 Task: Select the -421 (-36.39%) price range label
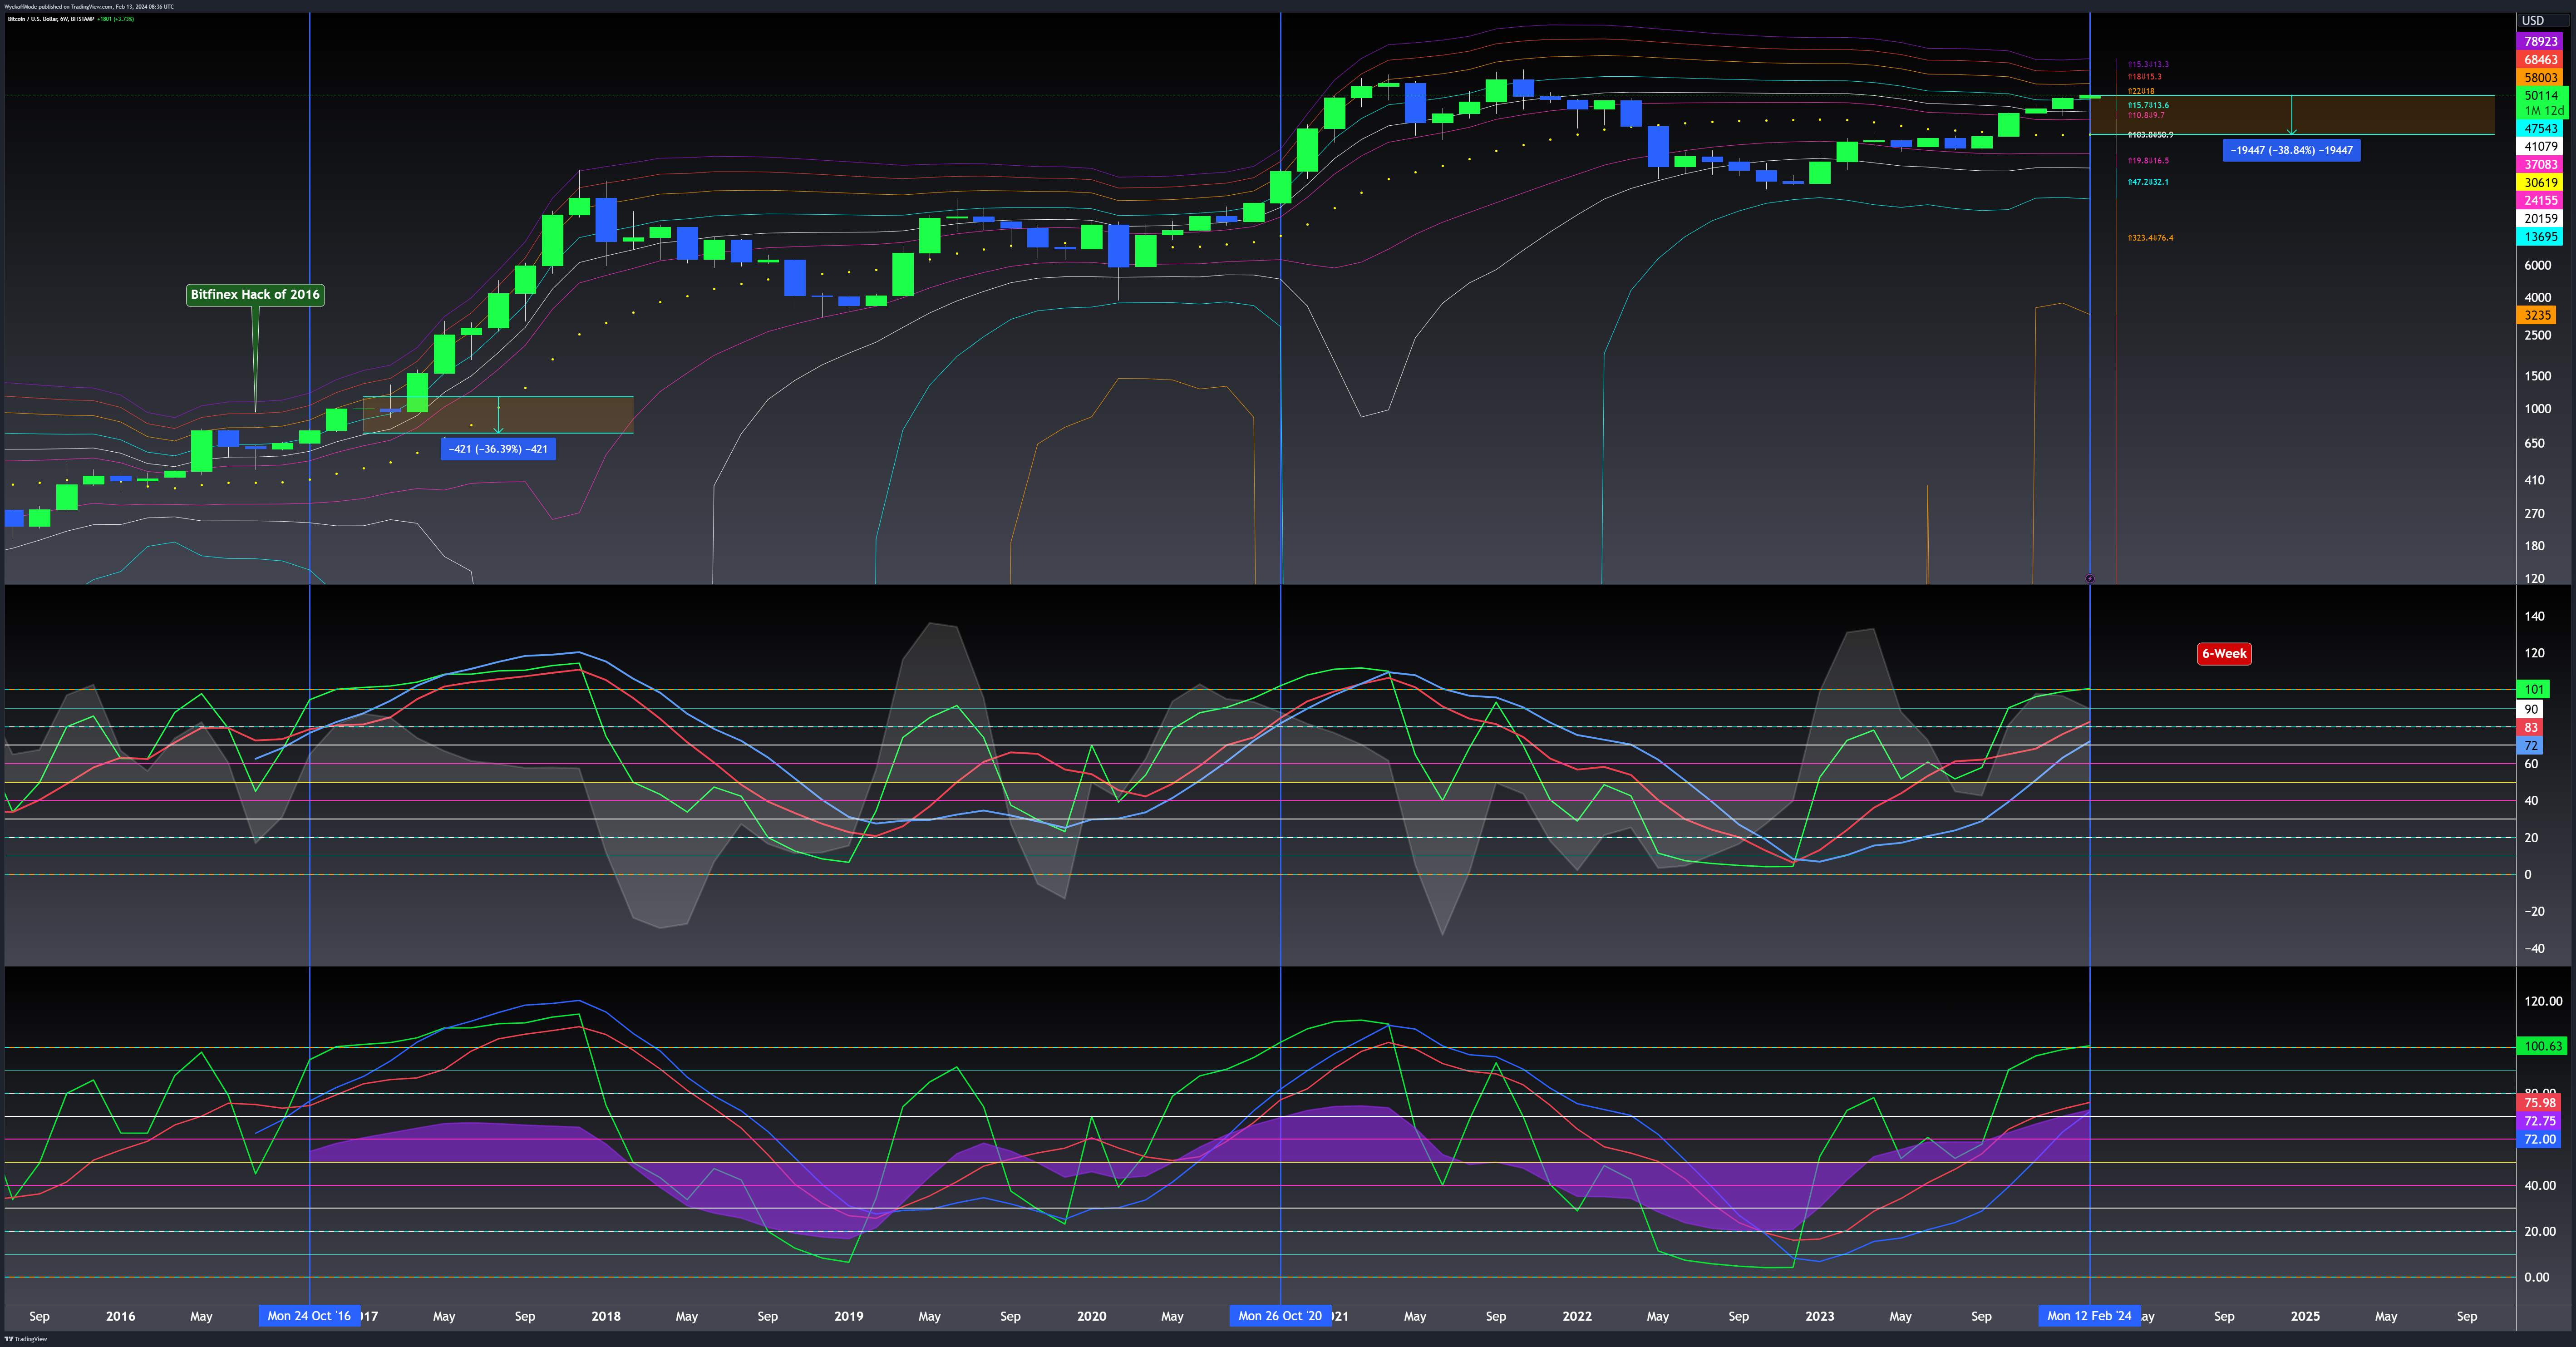pos(498,449)
